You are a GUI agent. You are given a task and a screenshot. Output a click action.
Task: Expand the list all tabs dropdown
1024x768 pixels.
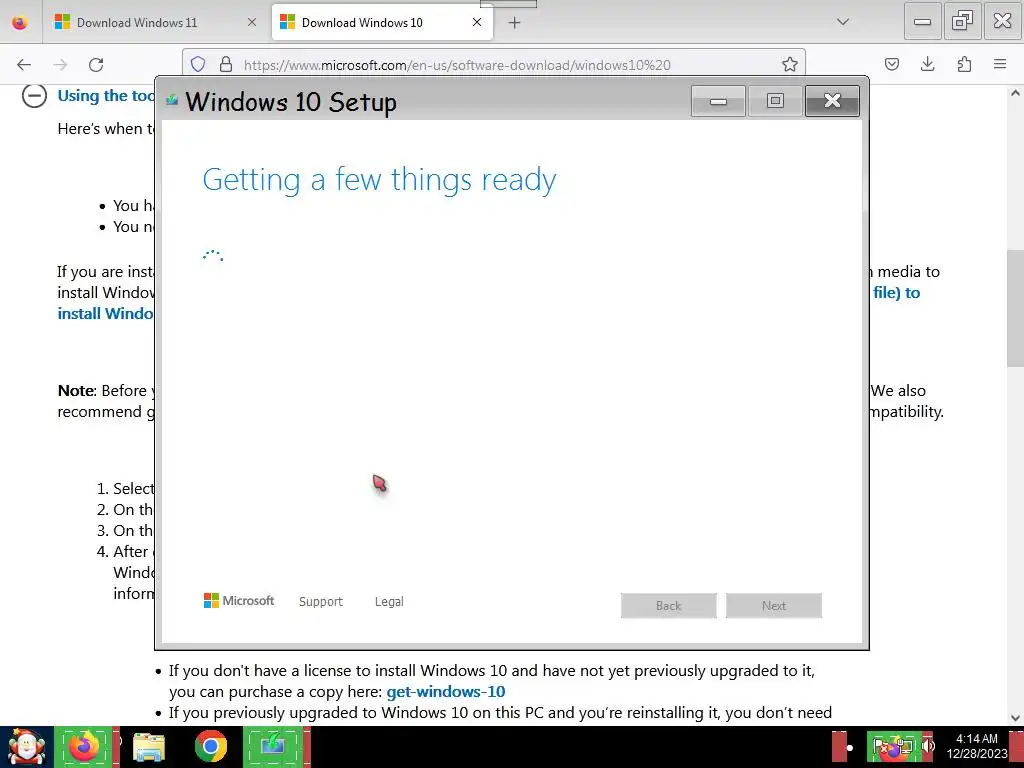843,22
